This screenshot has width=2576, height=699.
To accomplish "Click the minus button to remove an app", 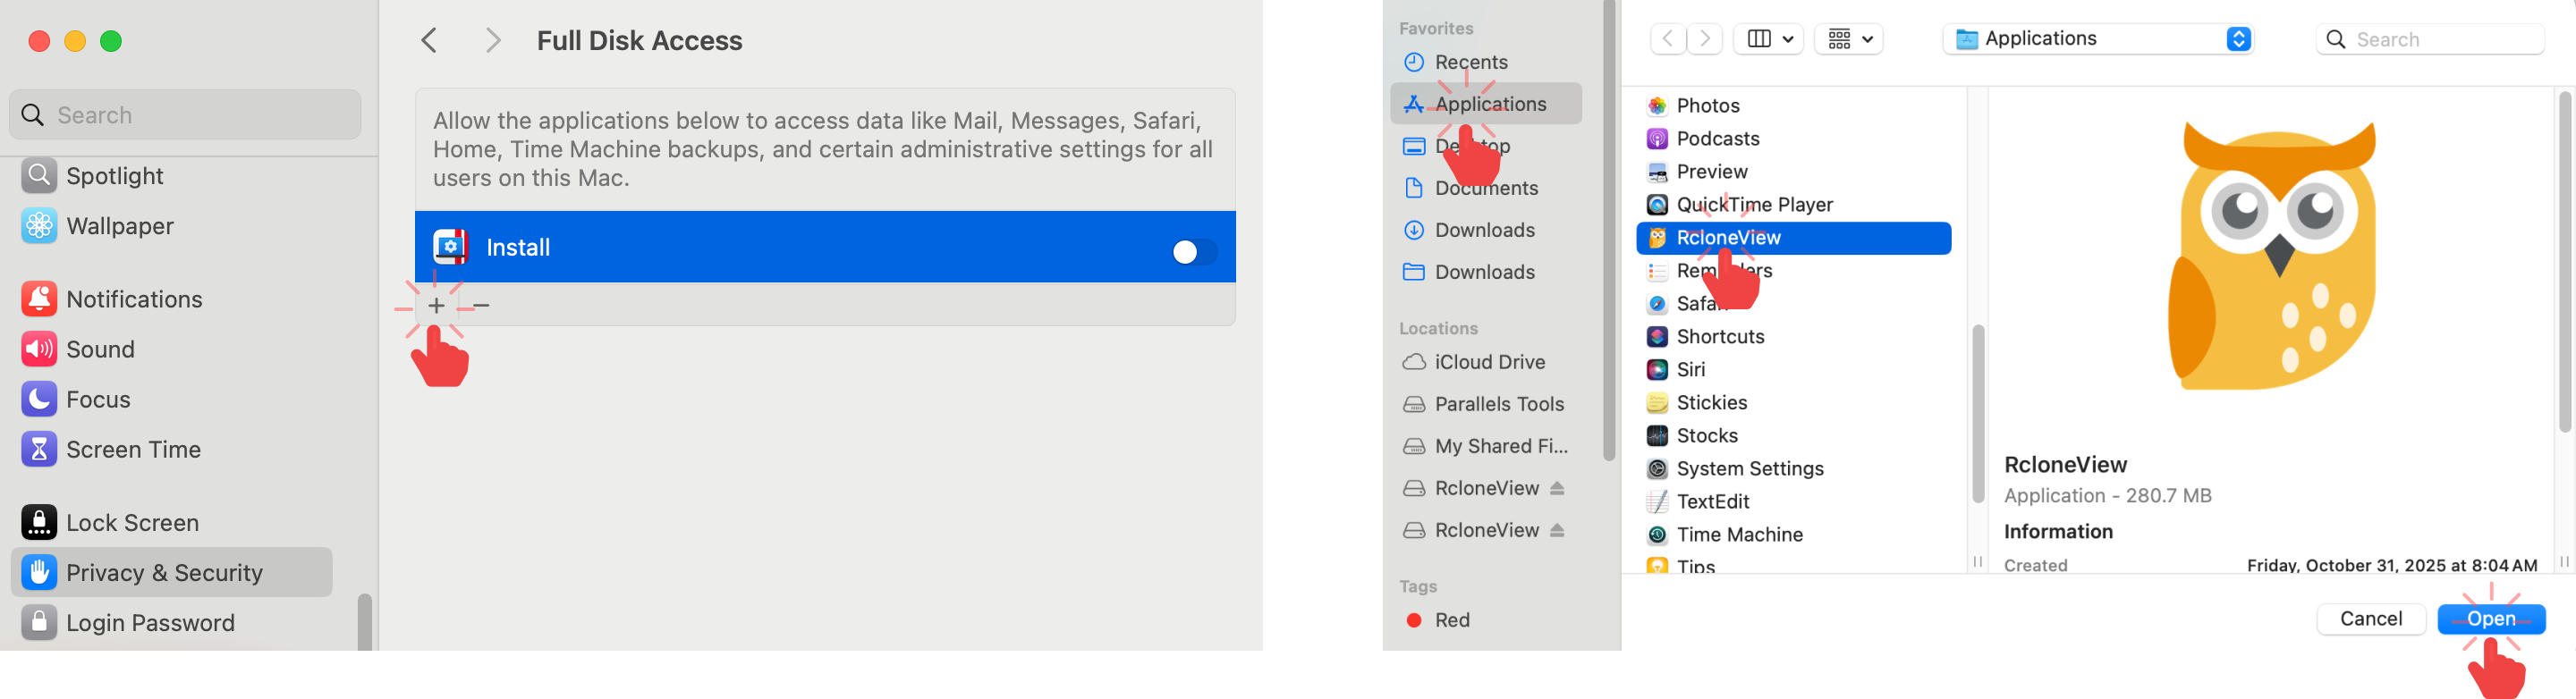I will [x=481, y=306].
